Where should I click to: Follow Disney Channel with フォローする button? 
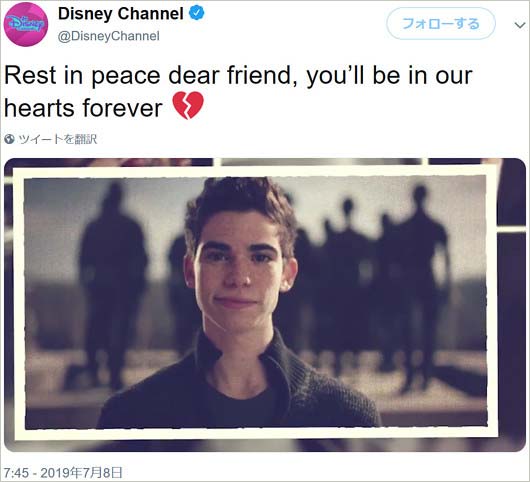pos(441,24)
